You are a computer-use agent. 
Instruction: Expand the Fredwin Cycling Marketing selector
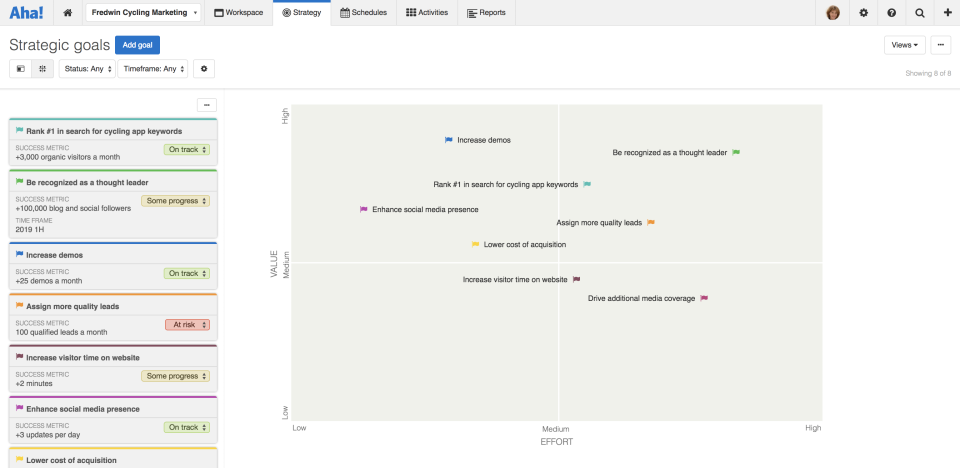[143, 13]
